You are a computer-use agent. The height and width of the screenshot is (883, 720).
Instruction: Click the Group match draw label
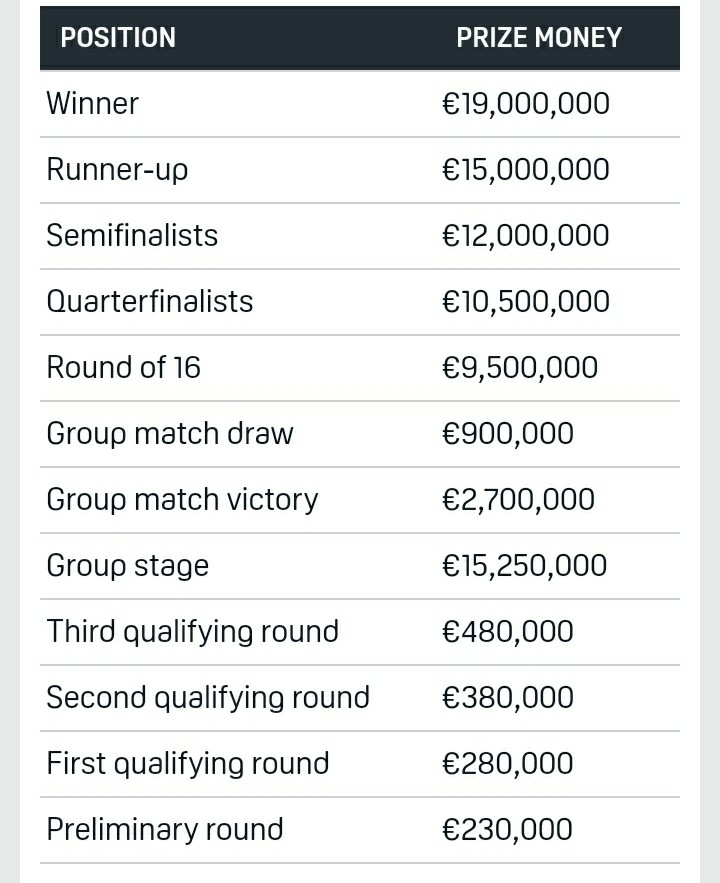click(170, 434)
